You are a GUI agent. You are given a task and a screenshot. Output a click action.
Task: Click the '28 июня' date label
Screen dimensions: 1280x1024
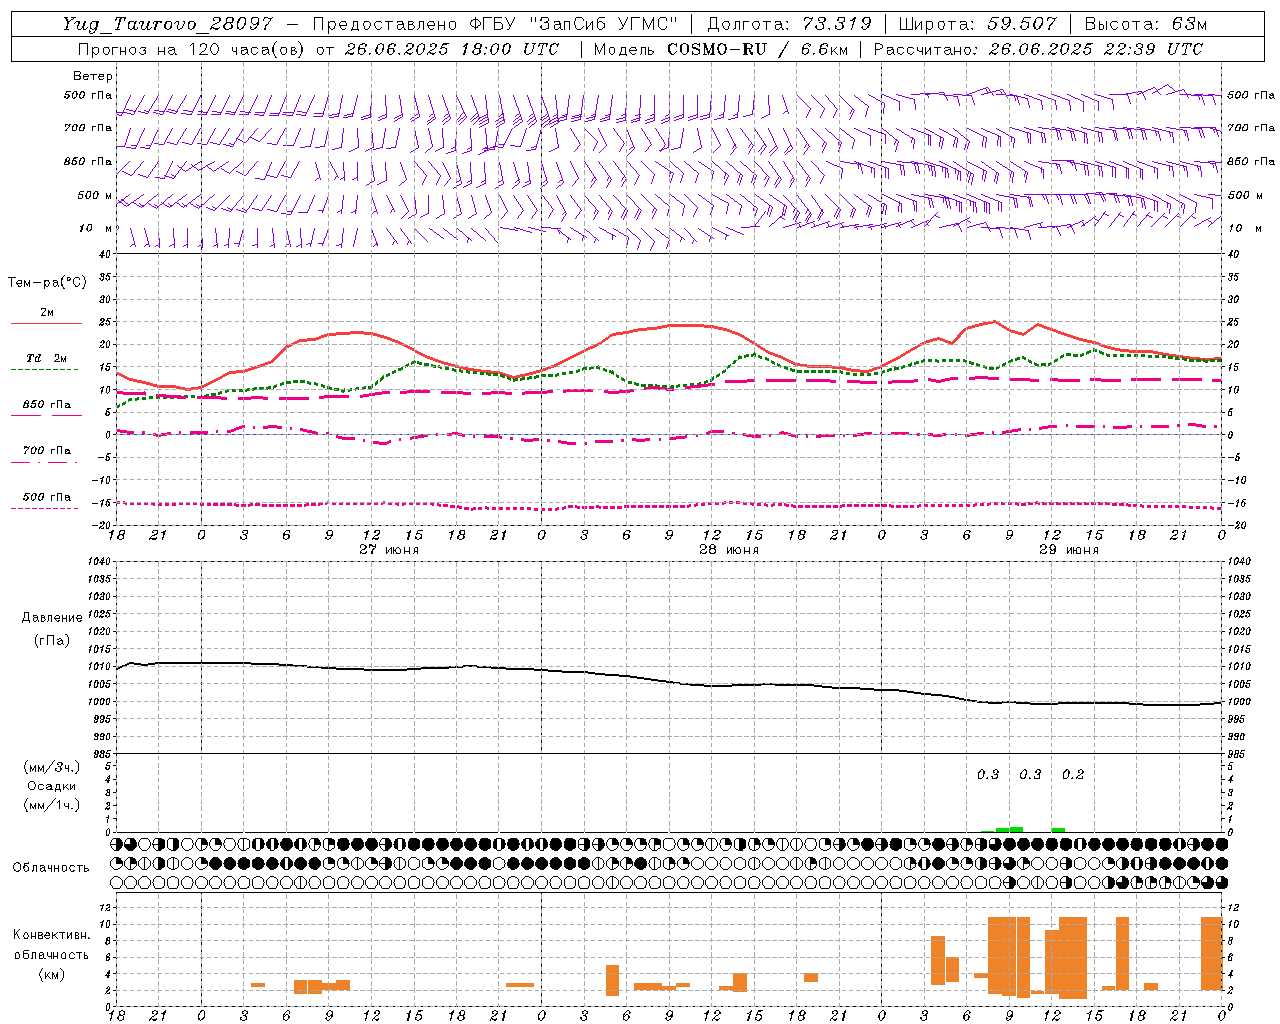click(729, 549)
